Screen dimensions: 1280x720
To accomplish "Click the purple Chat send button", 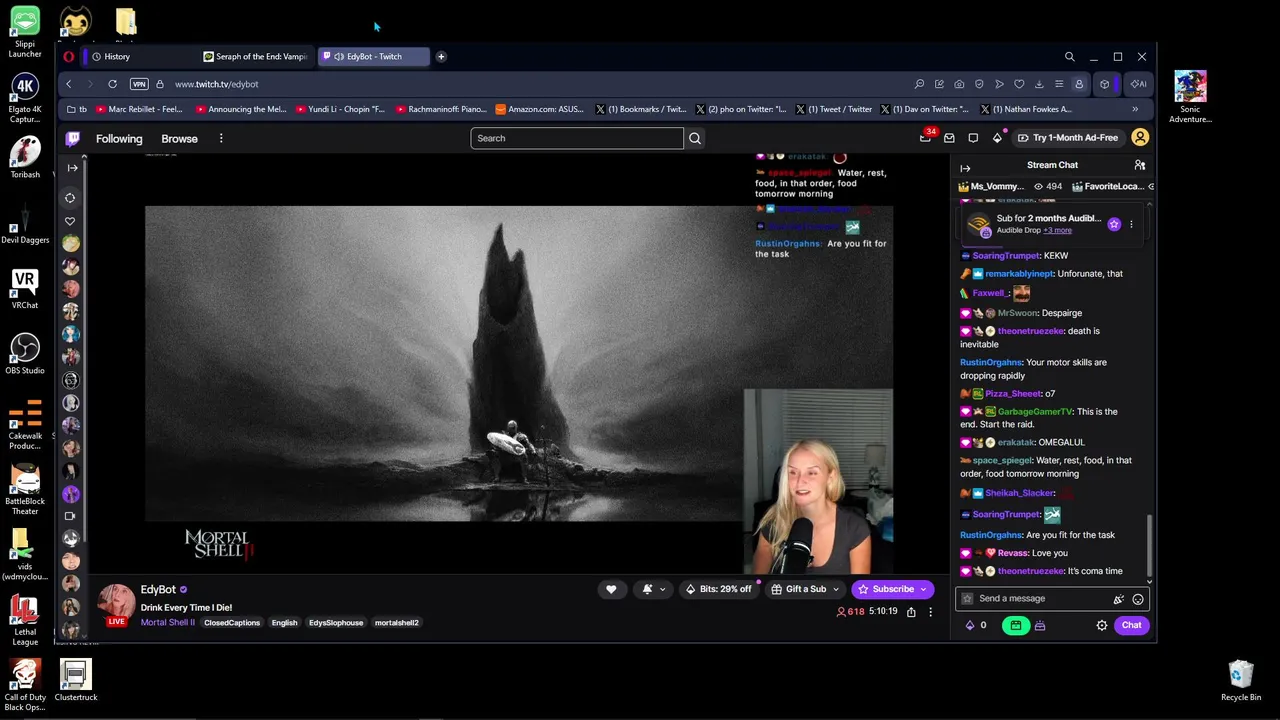I will coord(1131,625).
